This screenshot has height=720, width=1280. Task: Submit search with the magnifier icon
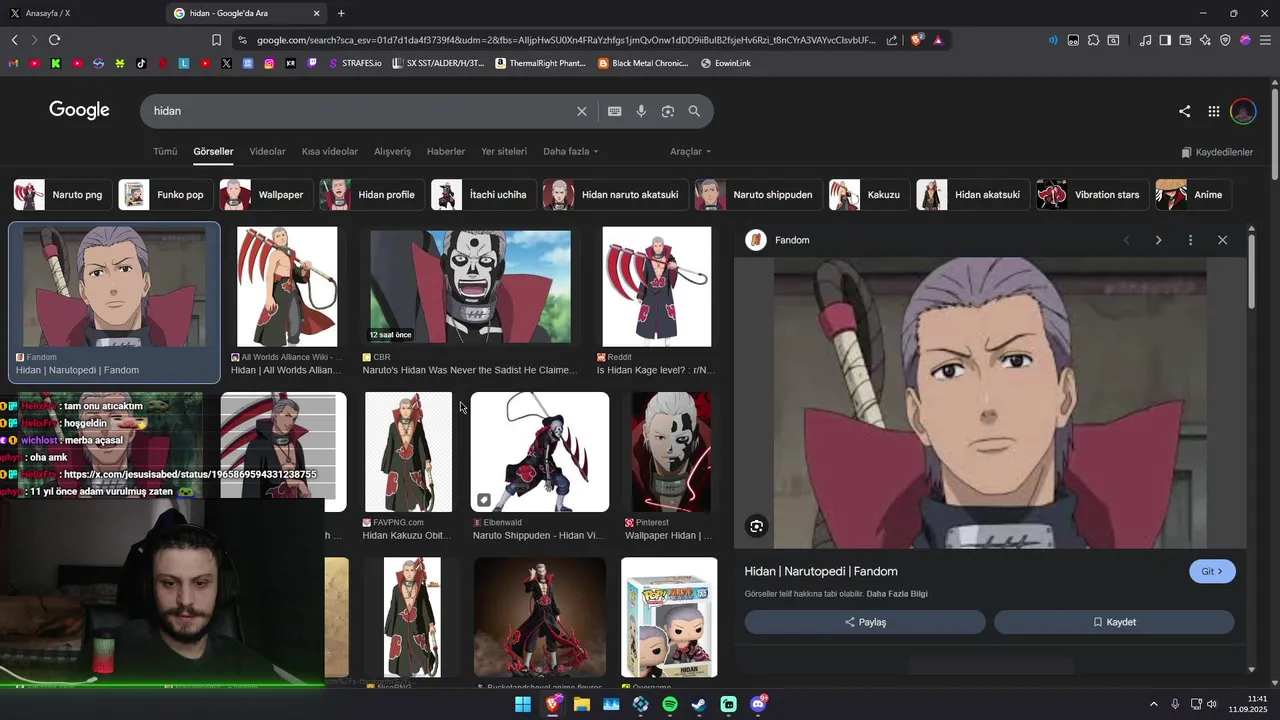pos(694,111)
